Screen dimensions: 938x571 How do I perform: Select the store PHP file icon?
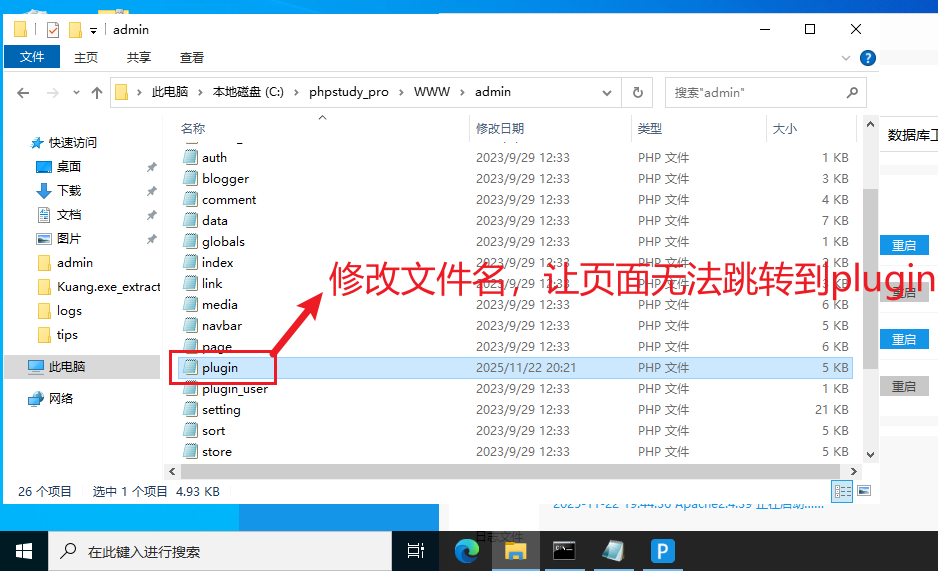190,451
